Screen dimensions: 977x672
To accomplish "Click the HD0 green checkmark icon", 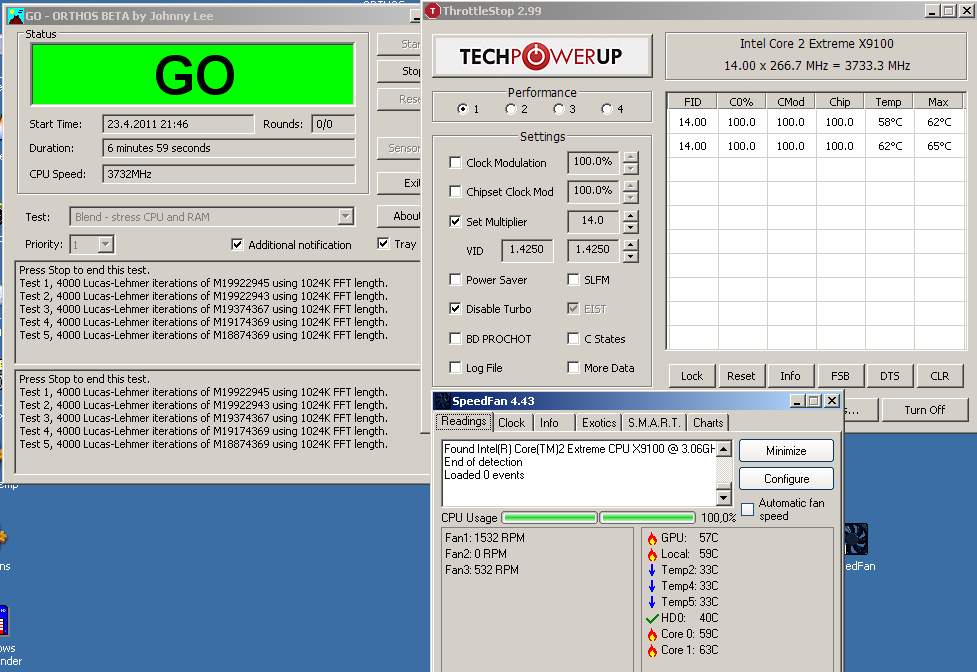I will [652, 618].
